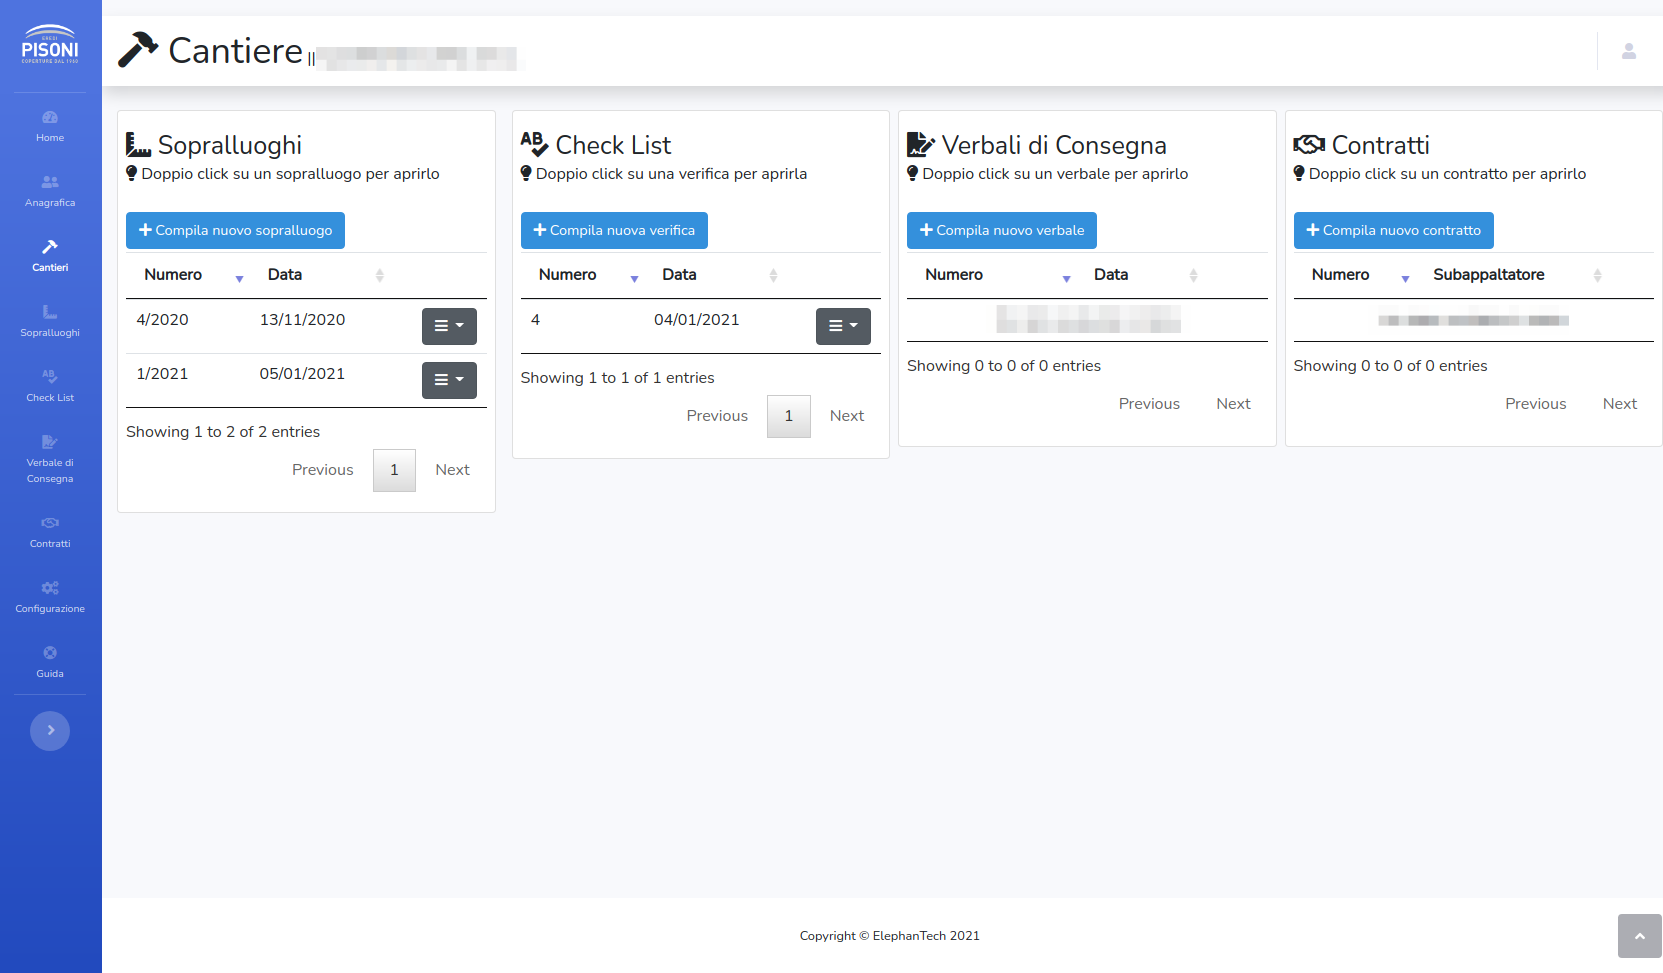Open action menu for sopralluogo 1/2021

[x=449, y=380]
